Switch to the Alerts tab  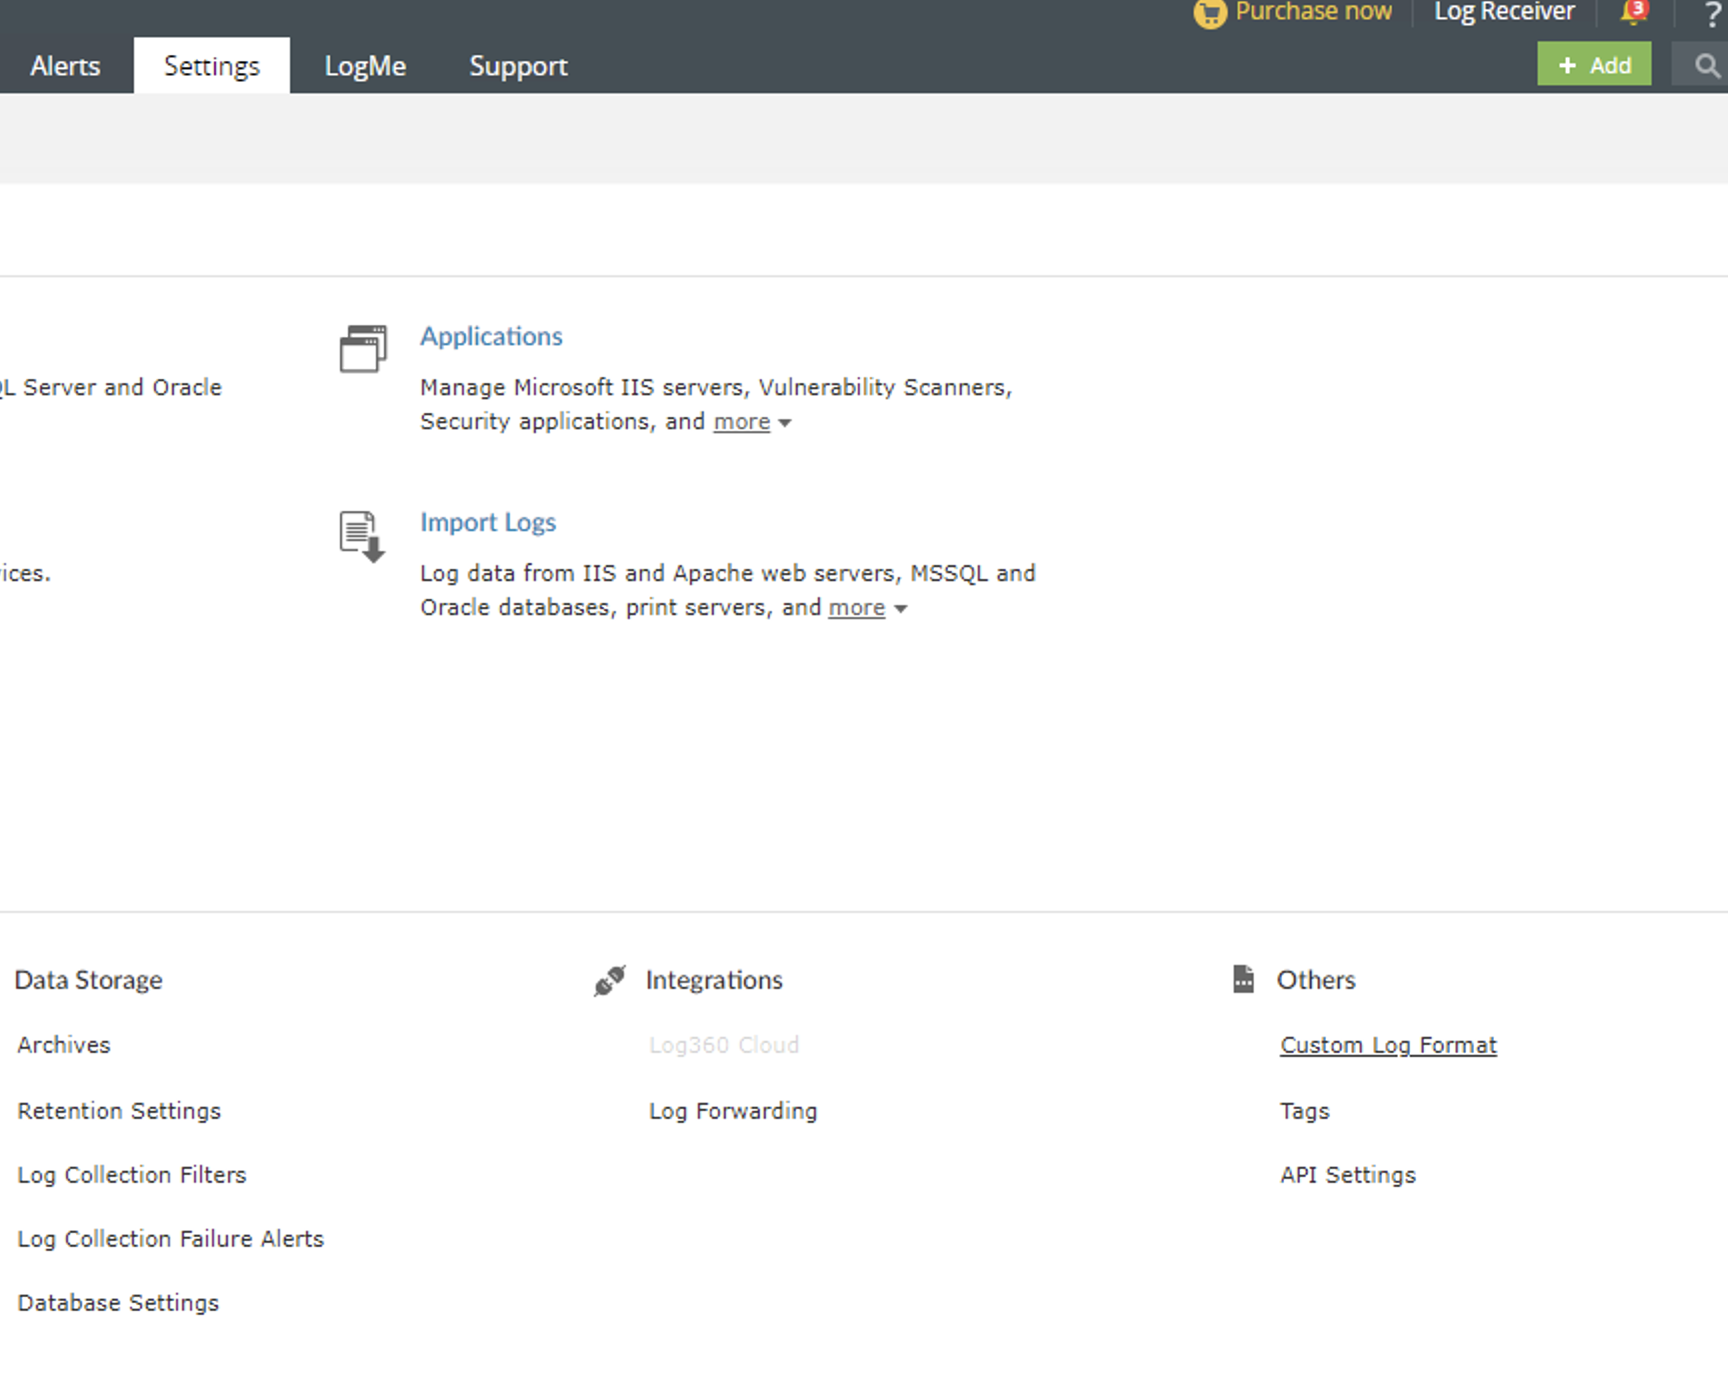64,65
